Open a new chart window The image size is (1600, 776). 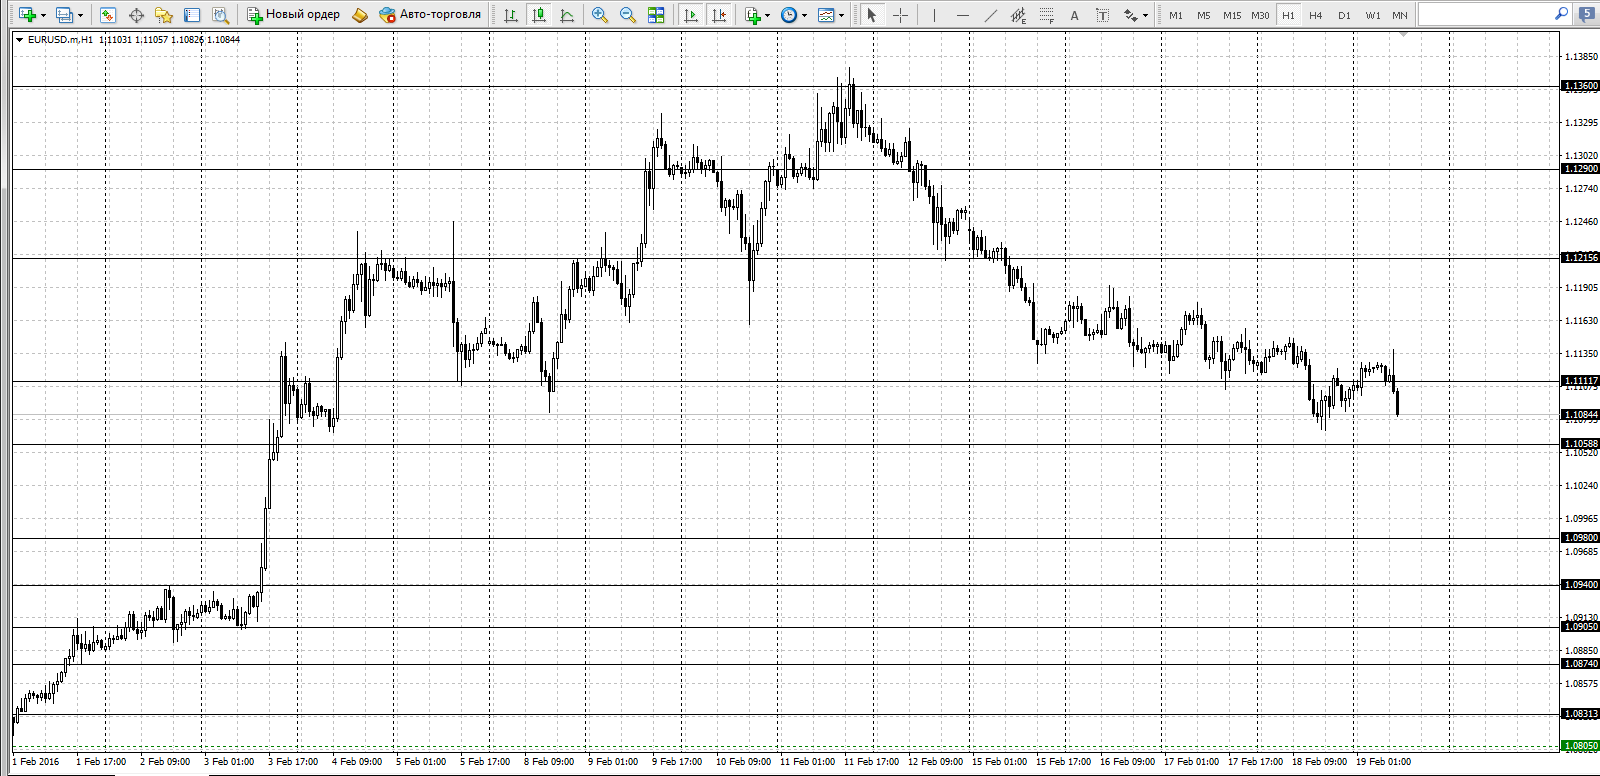pyautogui.click(x=27, y=15)
